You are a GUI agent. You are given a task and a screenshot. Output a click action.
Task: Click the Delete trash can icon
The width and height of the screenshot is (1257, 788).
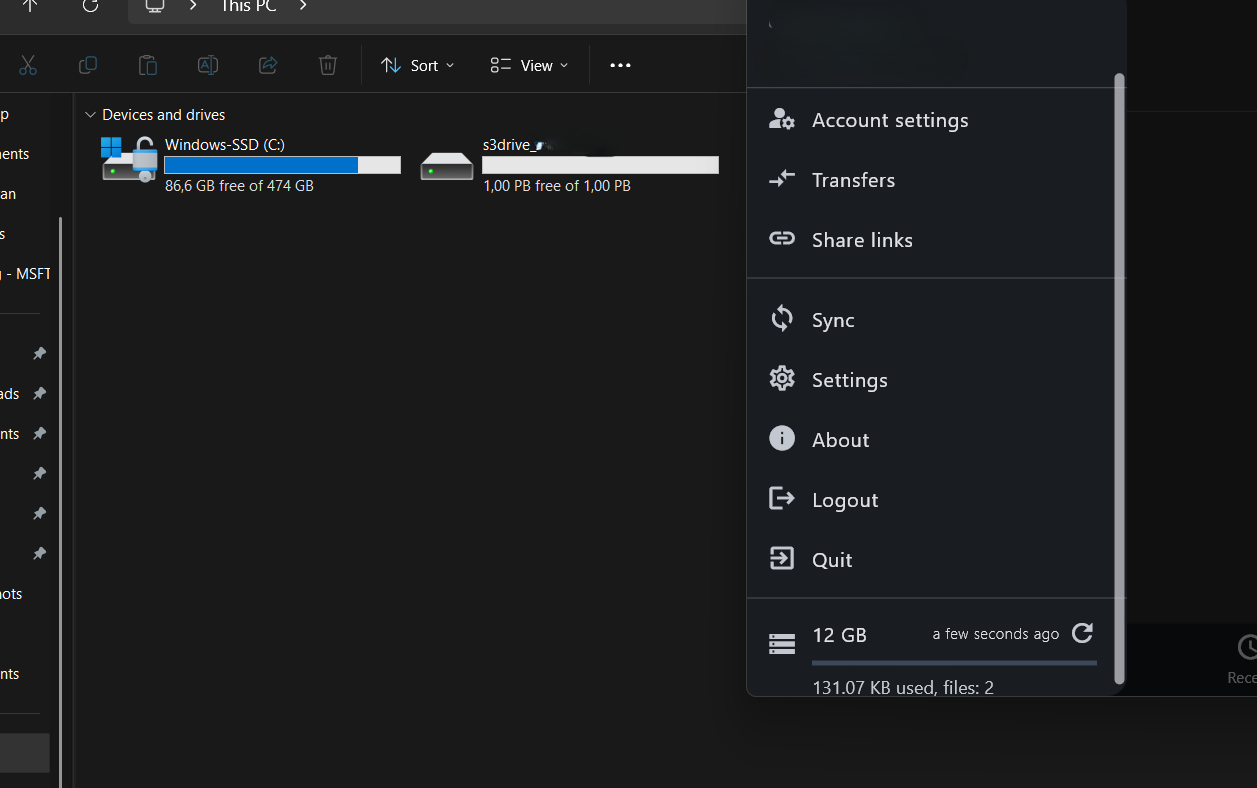click(328, 65)
